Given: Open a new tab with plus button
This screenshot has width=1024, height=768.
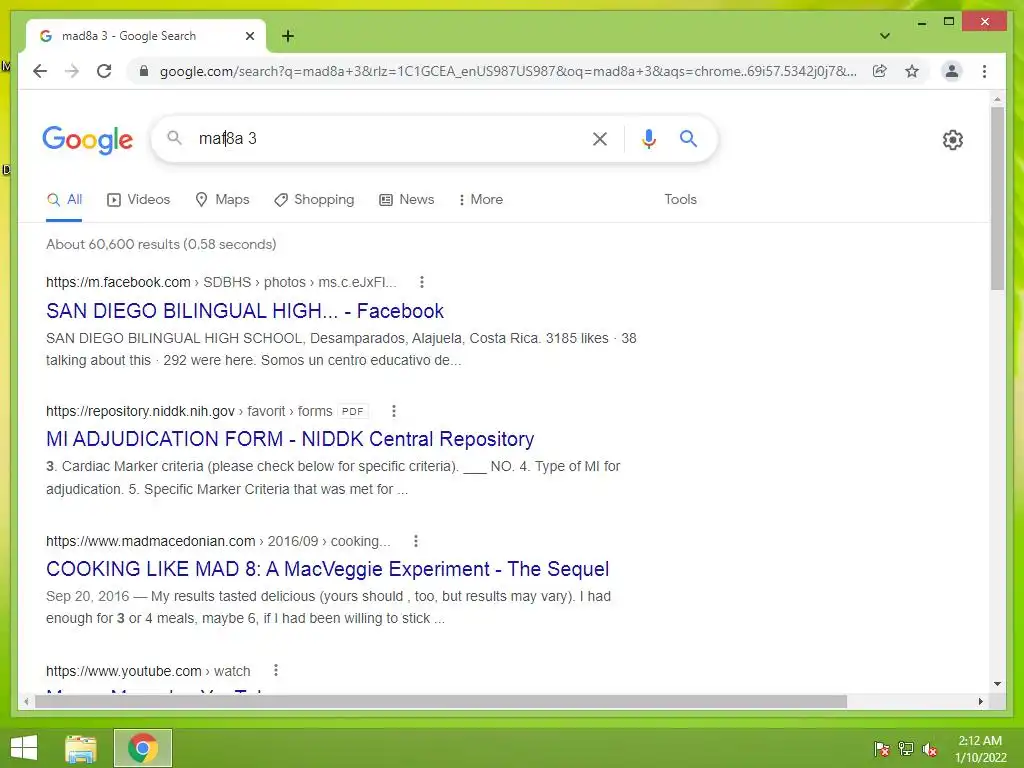Looking at the screenshot, I should pyautogui.click(x=287, y=36).
